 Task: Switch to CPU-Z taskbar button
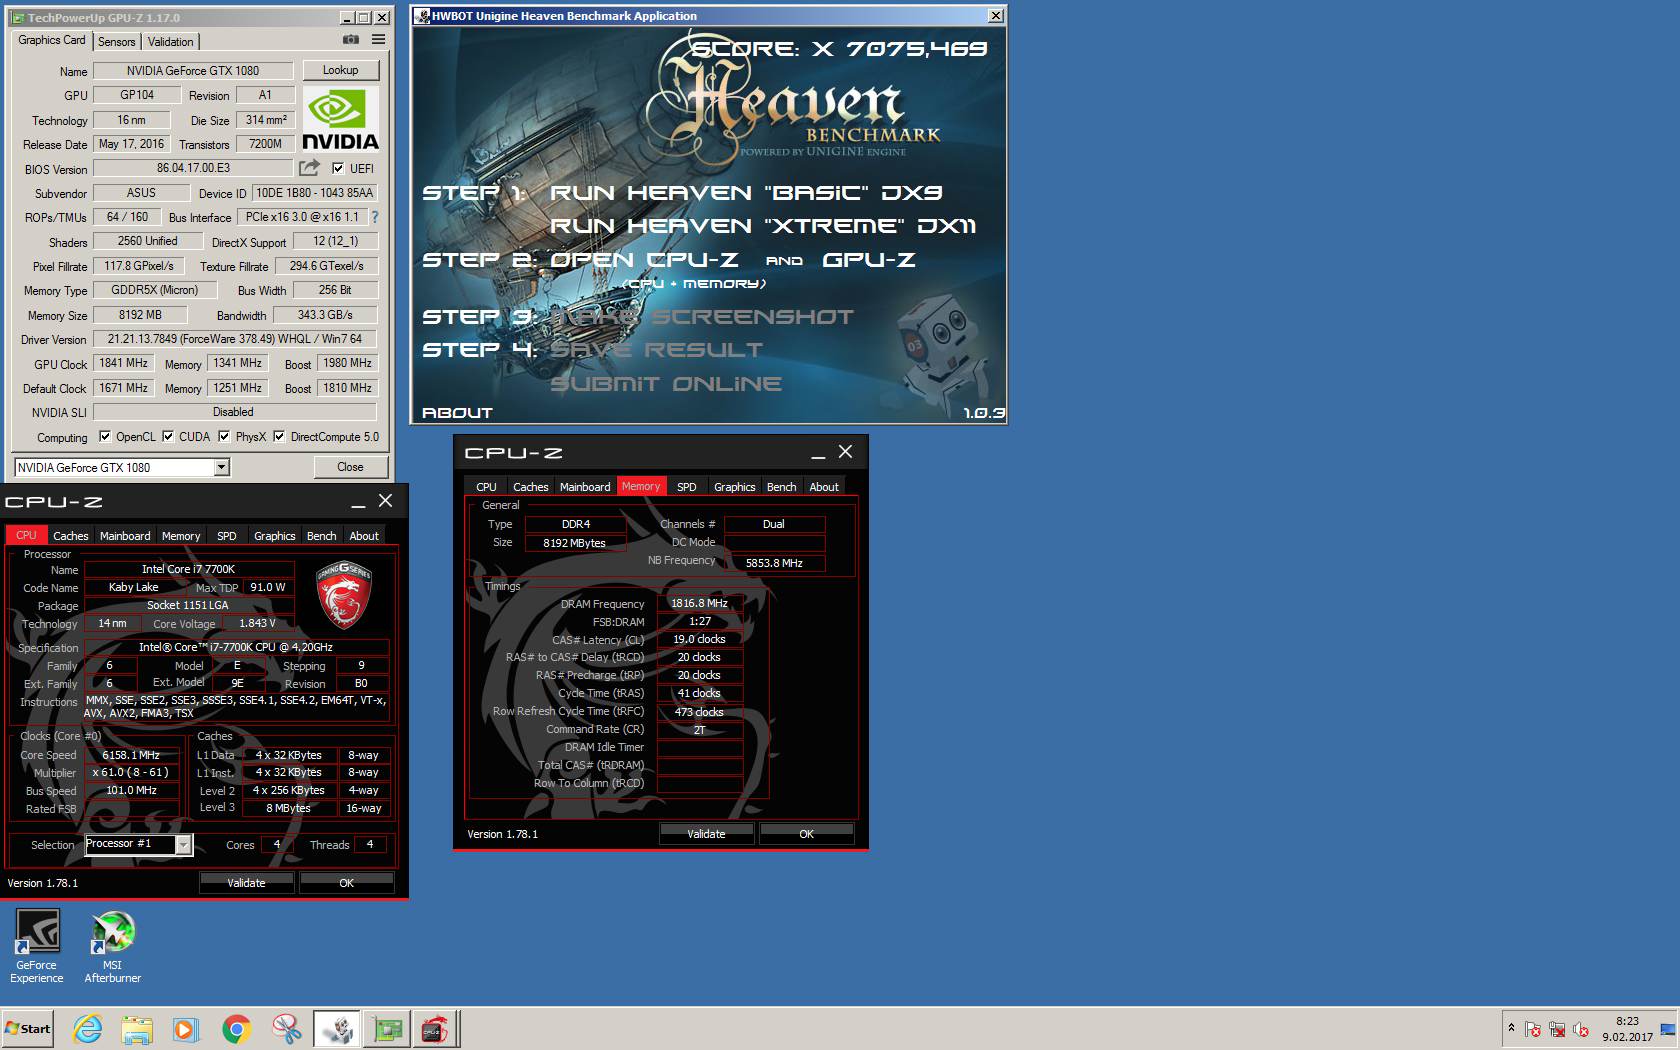435,1029
